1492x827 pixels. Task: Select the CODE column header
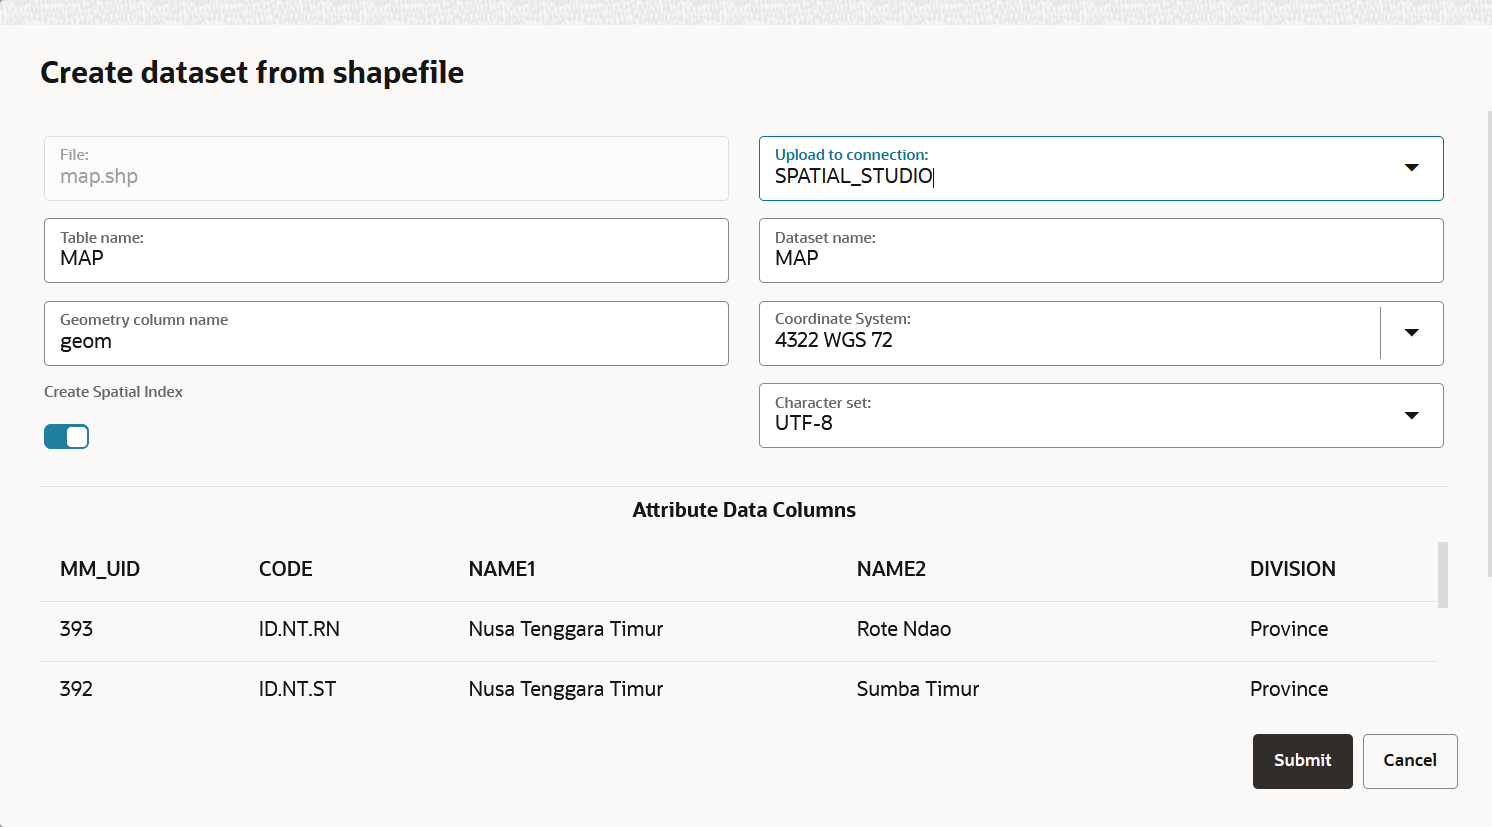tap(286, 569)
